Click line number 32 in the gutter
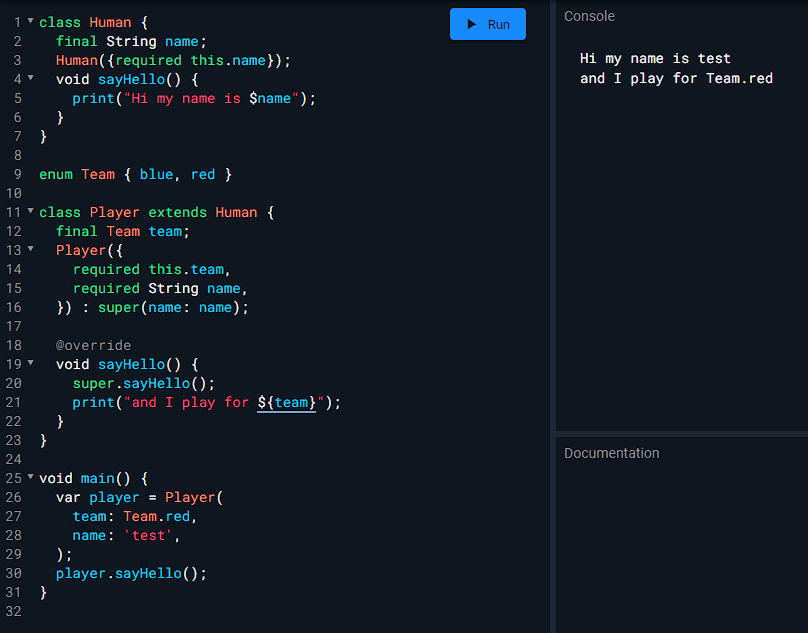Viewport: 808px width, 633px height. (x=13, y=611)
